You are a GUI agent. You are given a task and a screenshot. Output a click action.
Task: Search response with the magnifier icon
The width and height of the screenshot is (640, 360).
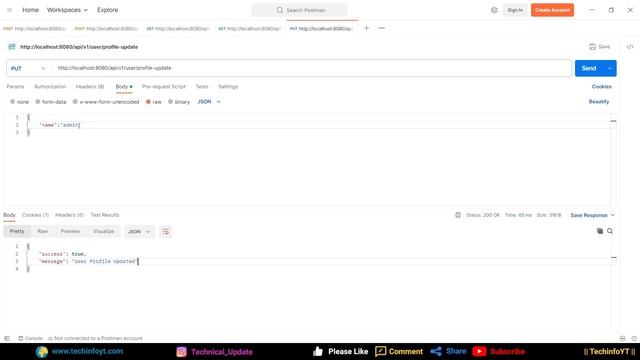point(610,231)
